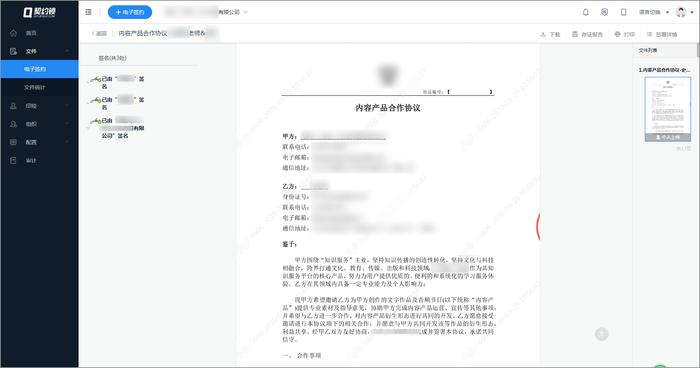This screenshot has height=368, width=700.
Task: Expand the 组织 organization sidebar section
Action: pos(39,124)
